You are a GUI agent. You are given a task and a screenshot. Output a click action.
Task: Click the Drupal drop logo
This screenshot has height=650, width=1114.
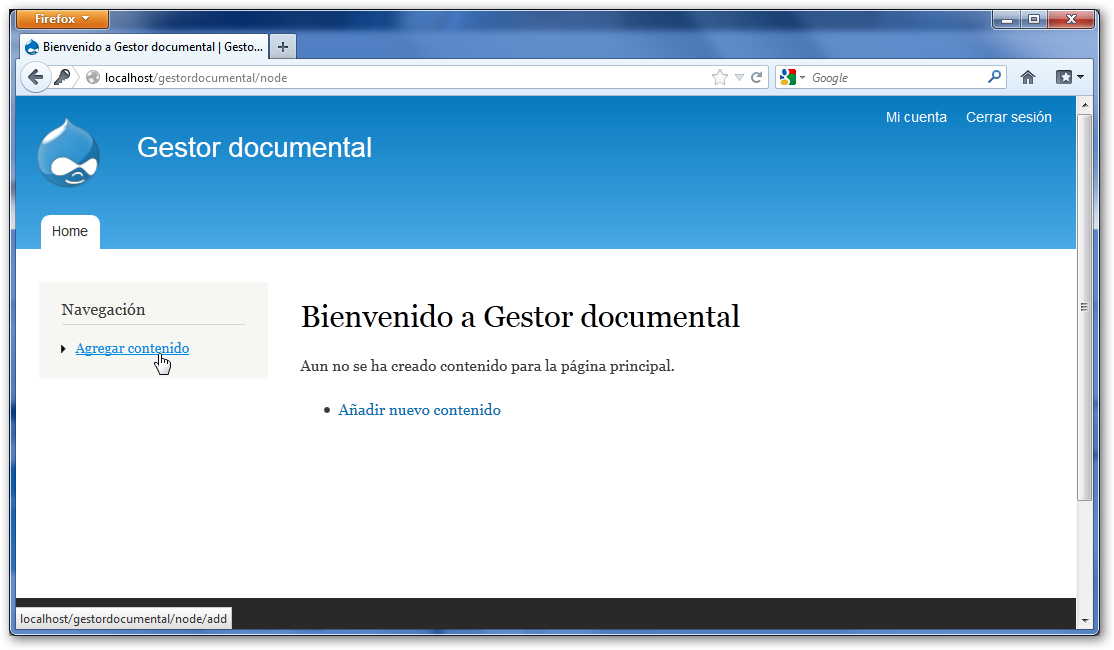point(68,153)
